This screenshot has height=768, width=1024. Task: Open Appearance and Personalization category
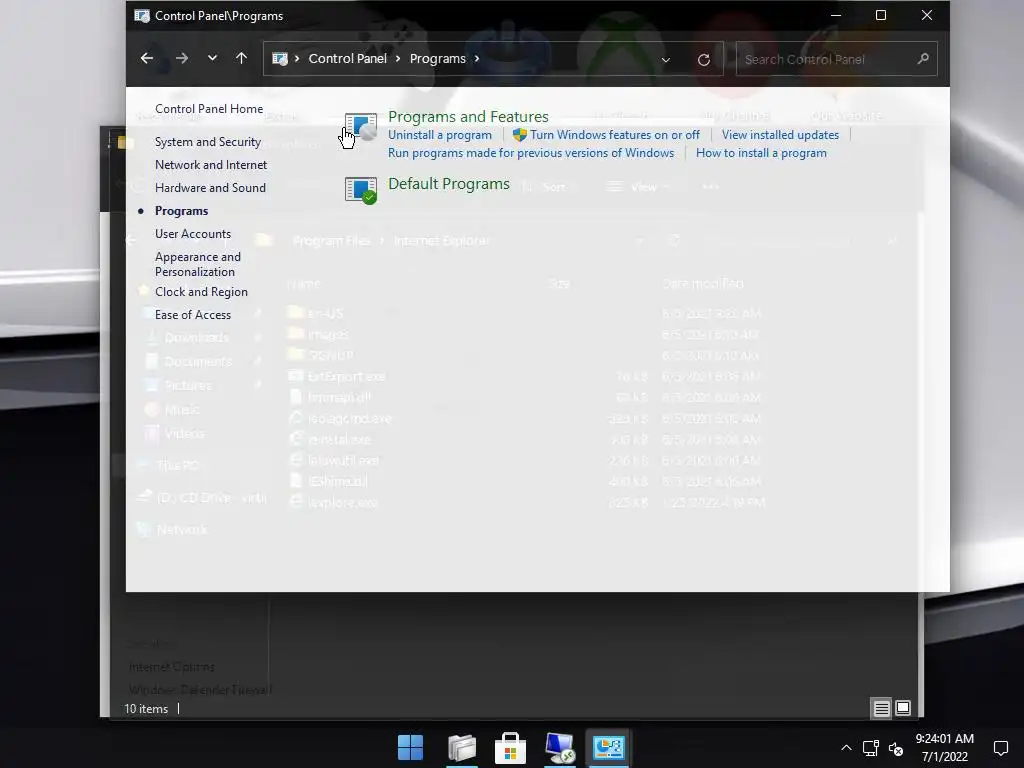coord(198,264)
